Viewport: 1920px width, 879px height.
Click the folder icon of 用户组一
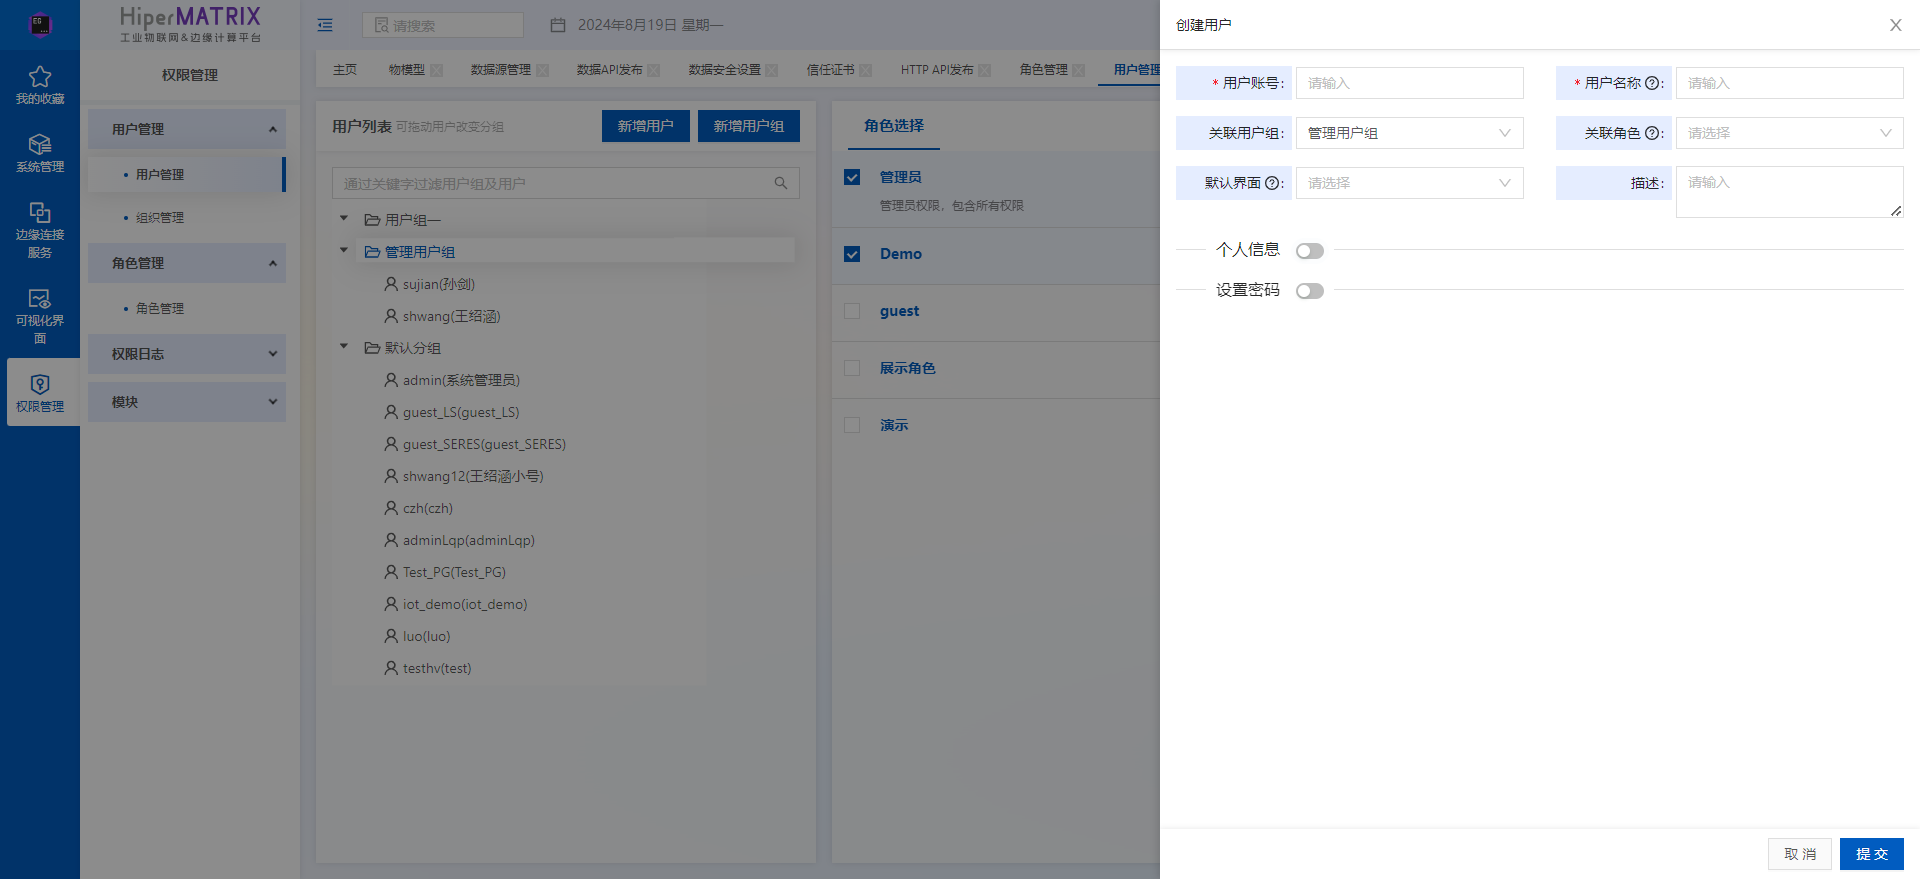tap(372, 220)
